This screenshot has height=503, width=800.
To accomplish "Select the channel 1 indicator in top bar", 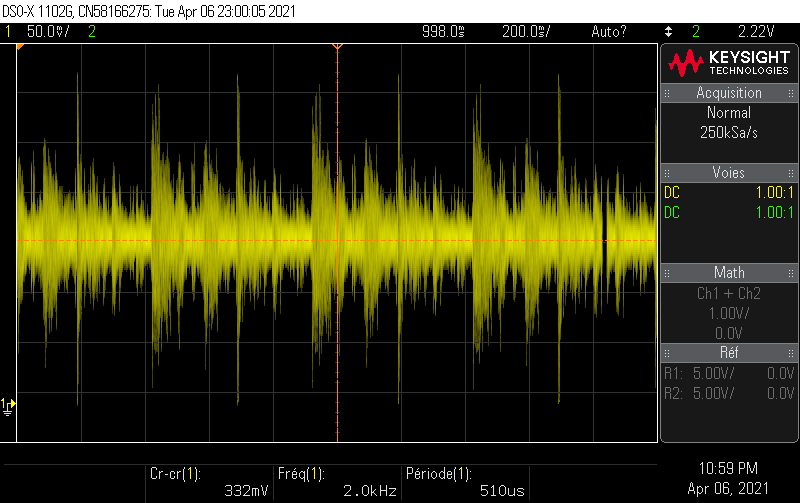I will point(8,32).
